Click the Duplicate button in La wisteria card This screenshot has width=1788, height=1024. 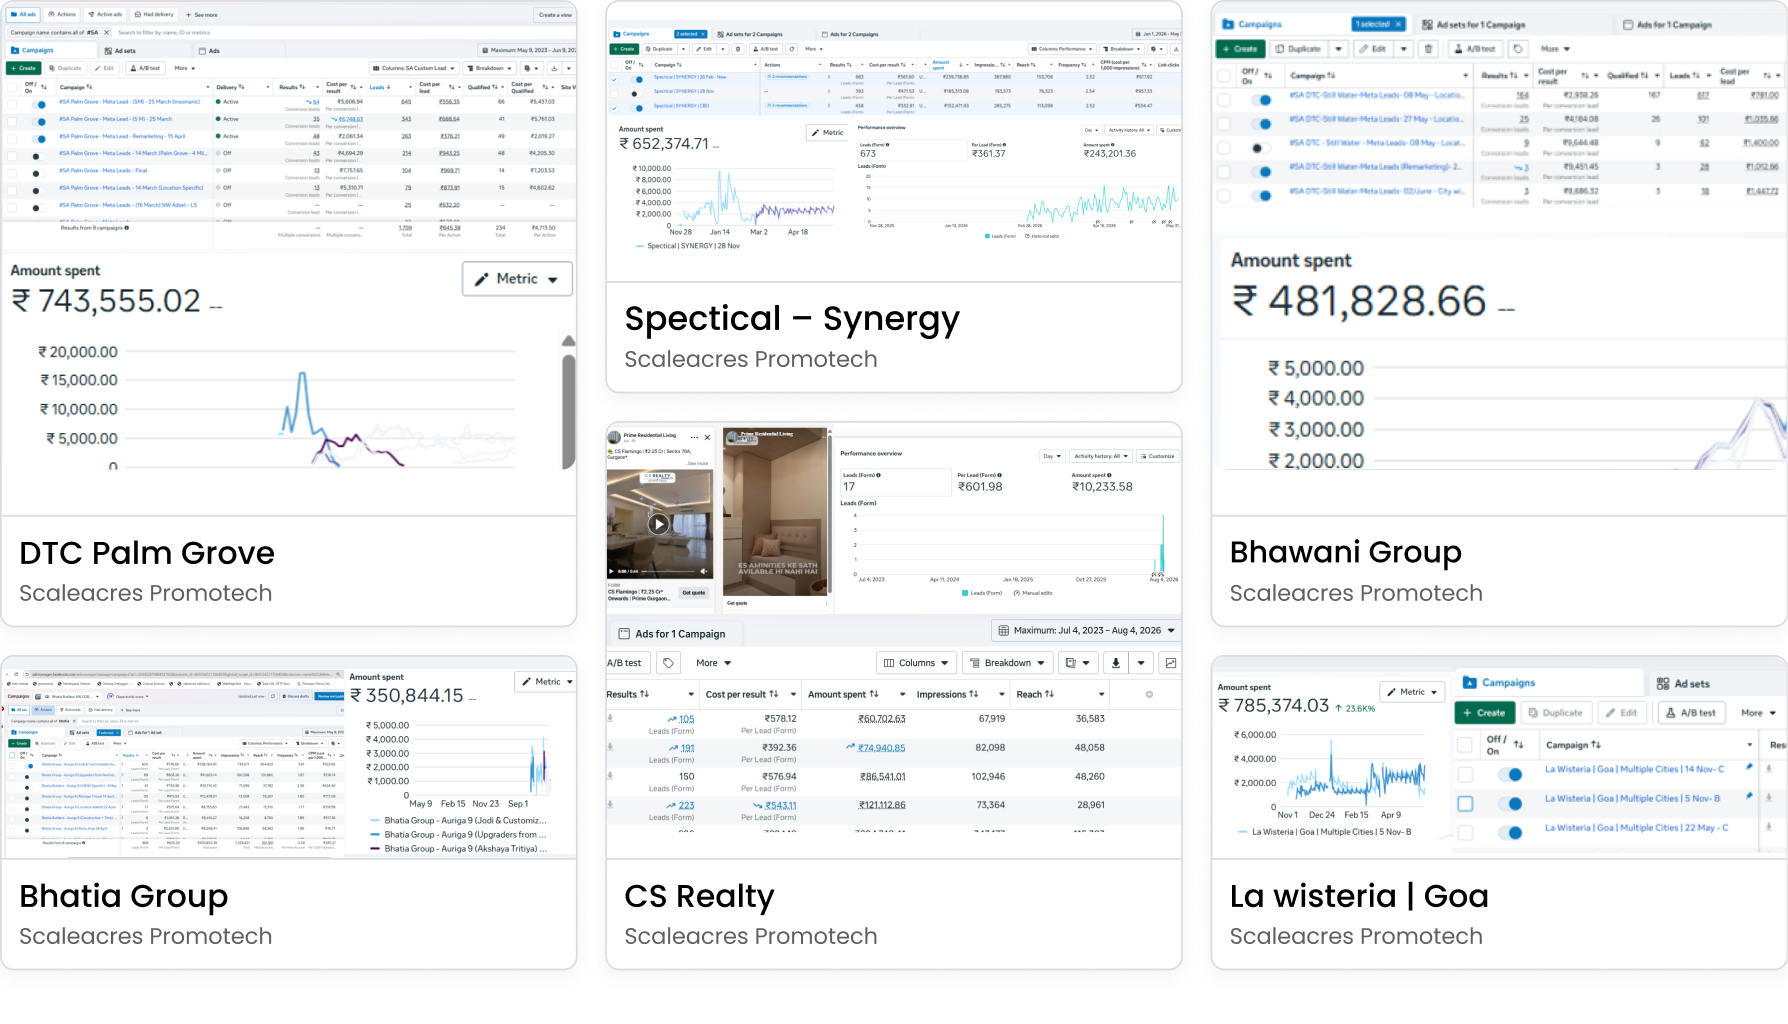[1555, 713]
